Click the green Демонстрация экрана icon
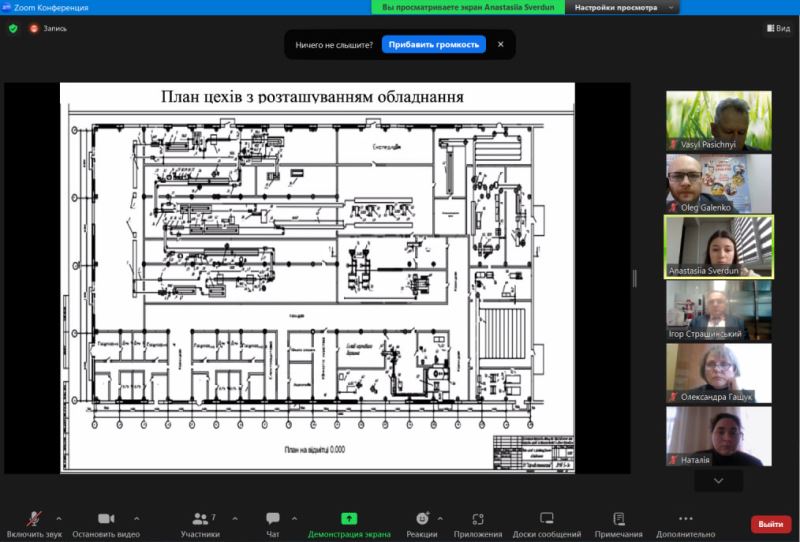 349,519
